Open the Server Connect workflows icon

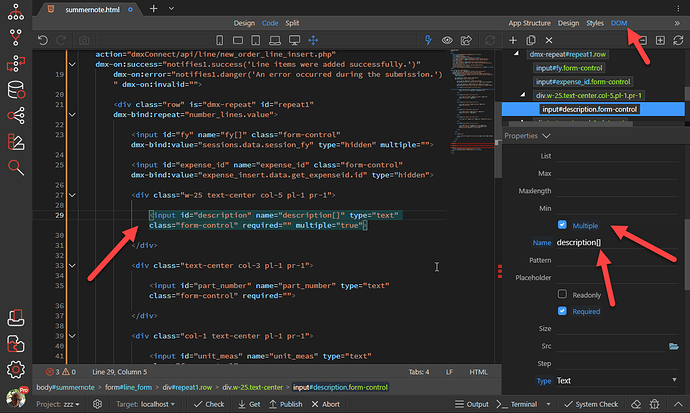pyautogui.click(x=16, y=64)
